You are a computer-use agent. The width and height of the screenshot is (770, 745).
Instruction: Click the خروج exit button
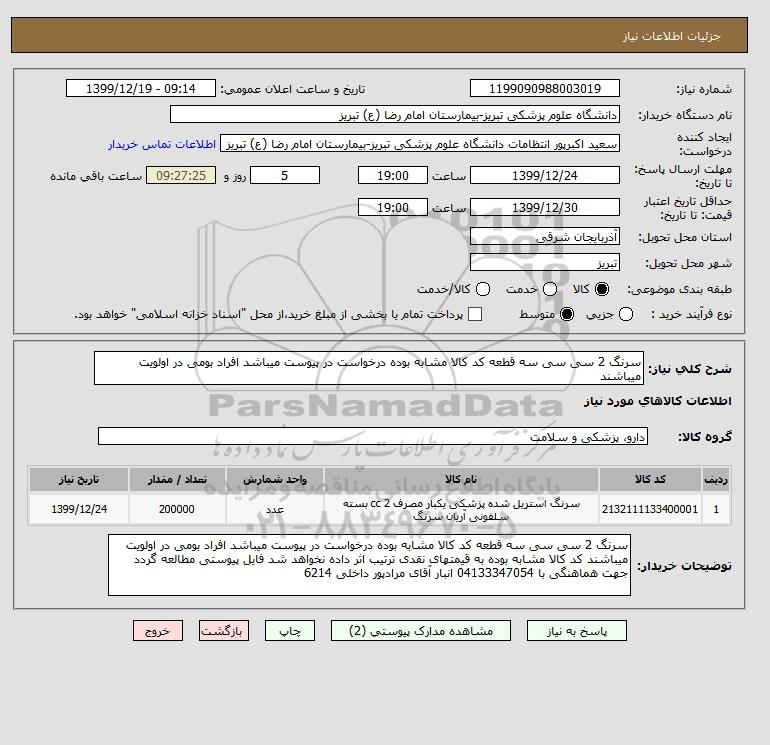pos(158,631)
